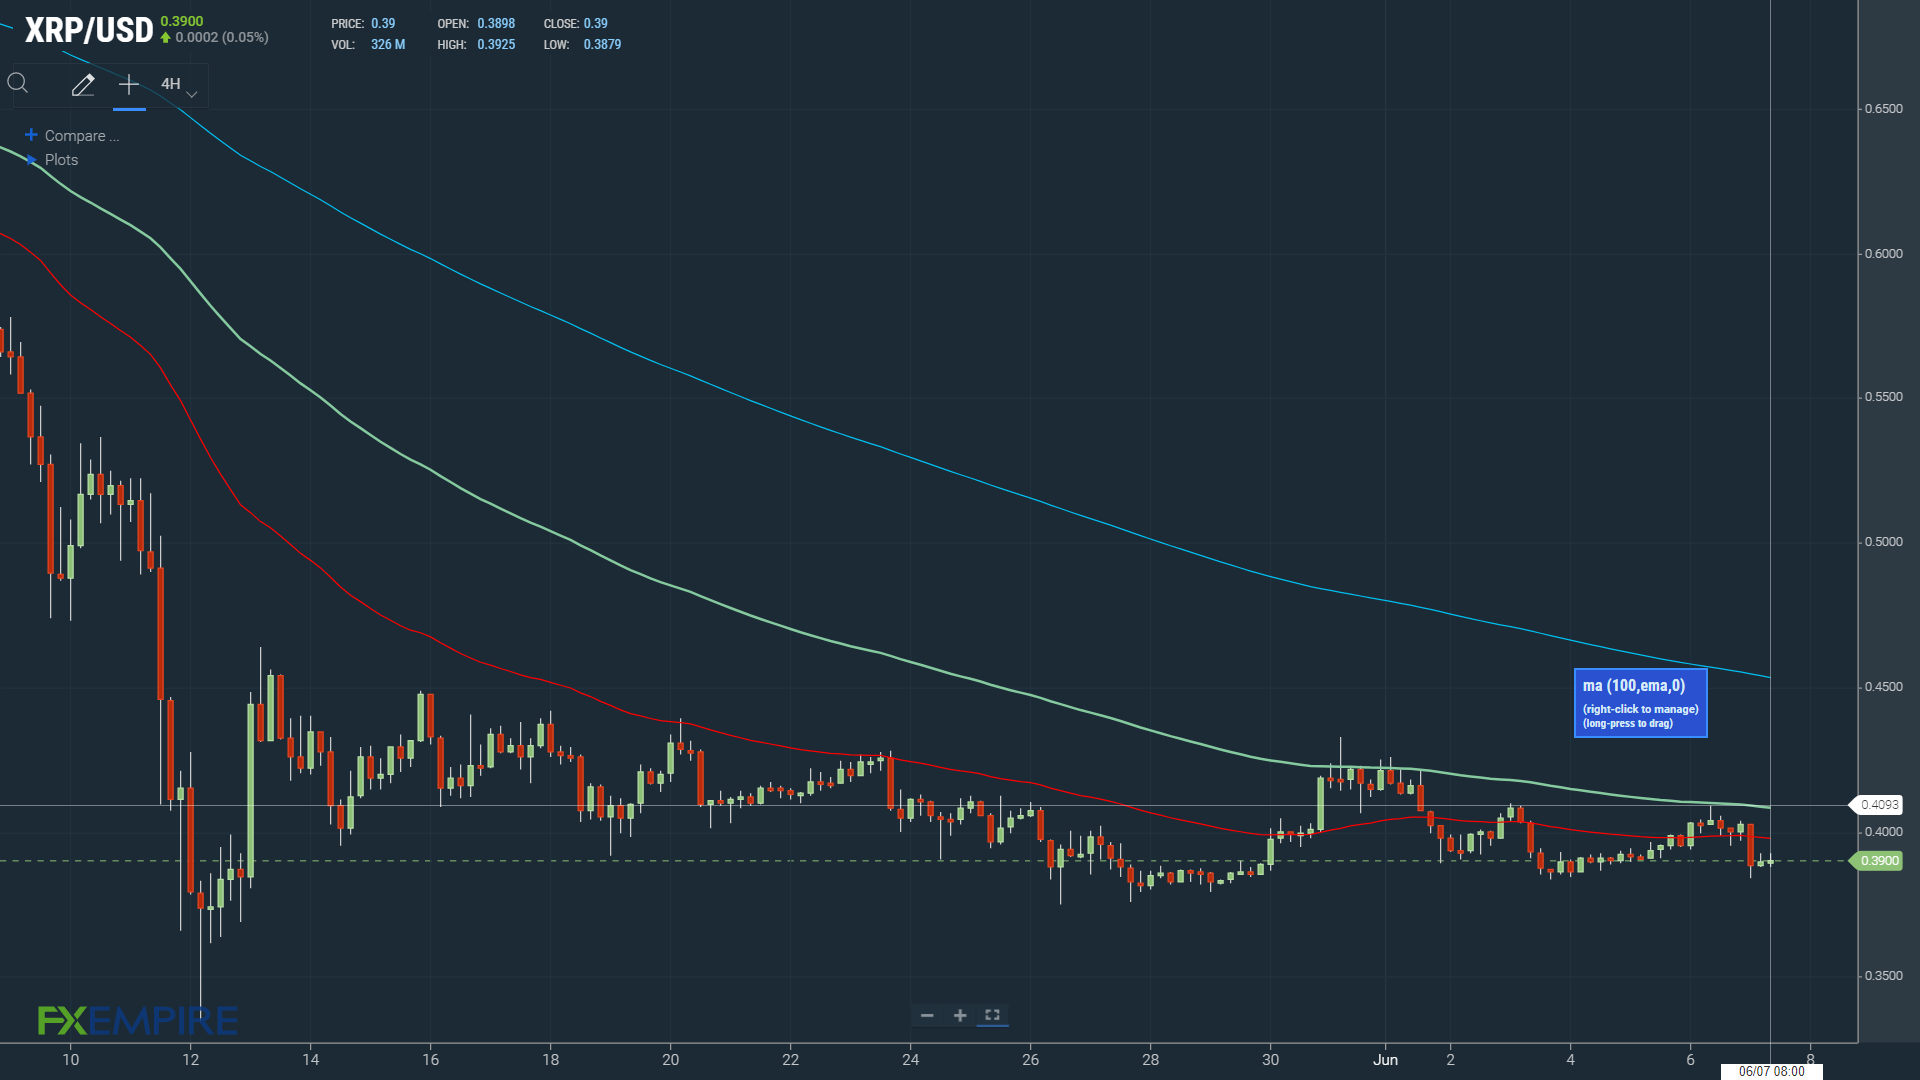
Task: Click the ma (100,ema,0) tooltip box
Action: [x=1640, y=703]
